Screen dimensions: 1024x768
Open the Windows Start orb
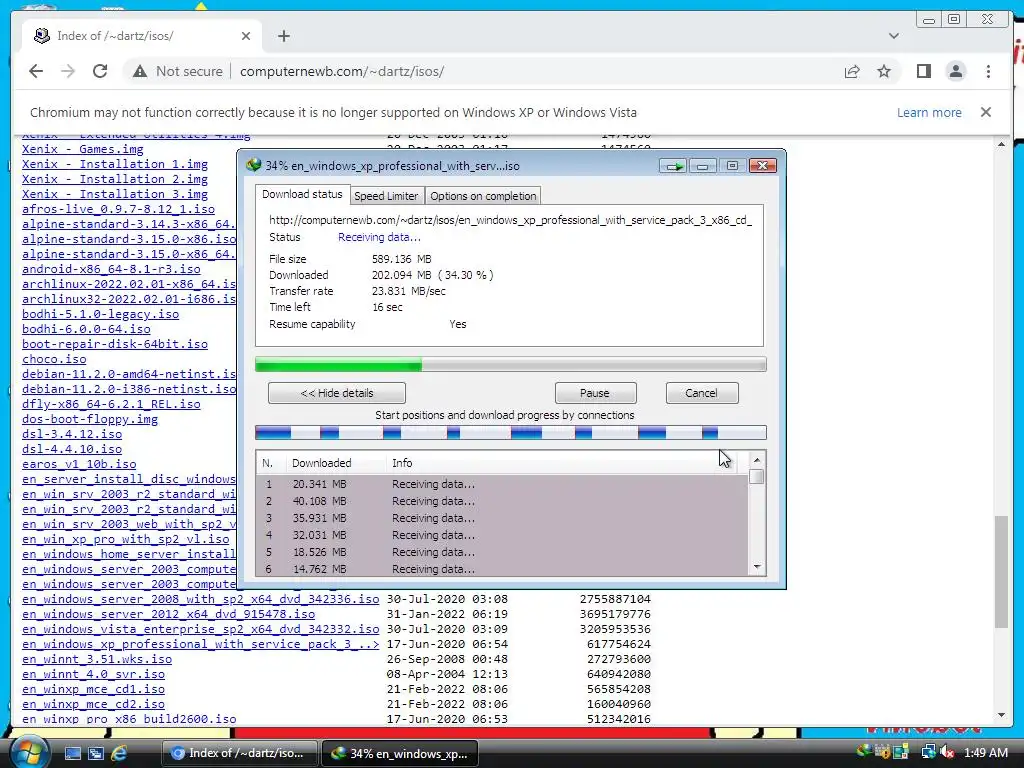pos(29,752)
